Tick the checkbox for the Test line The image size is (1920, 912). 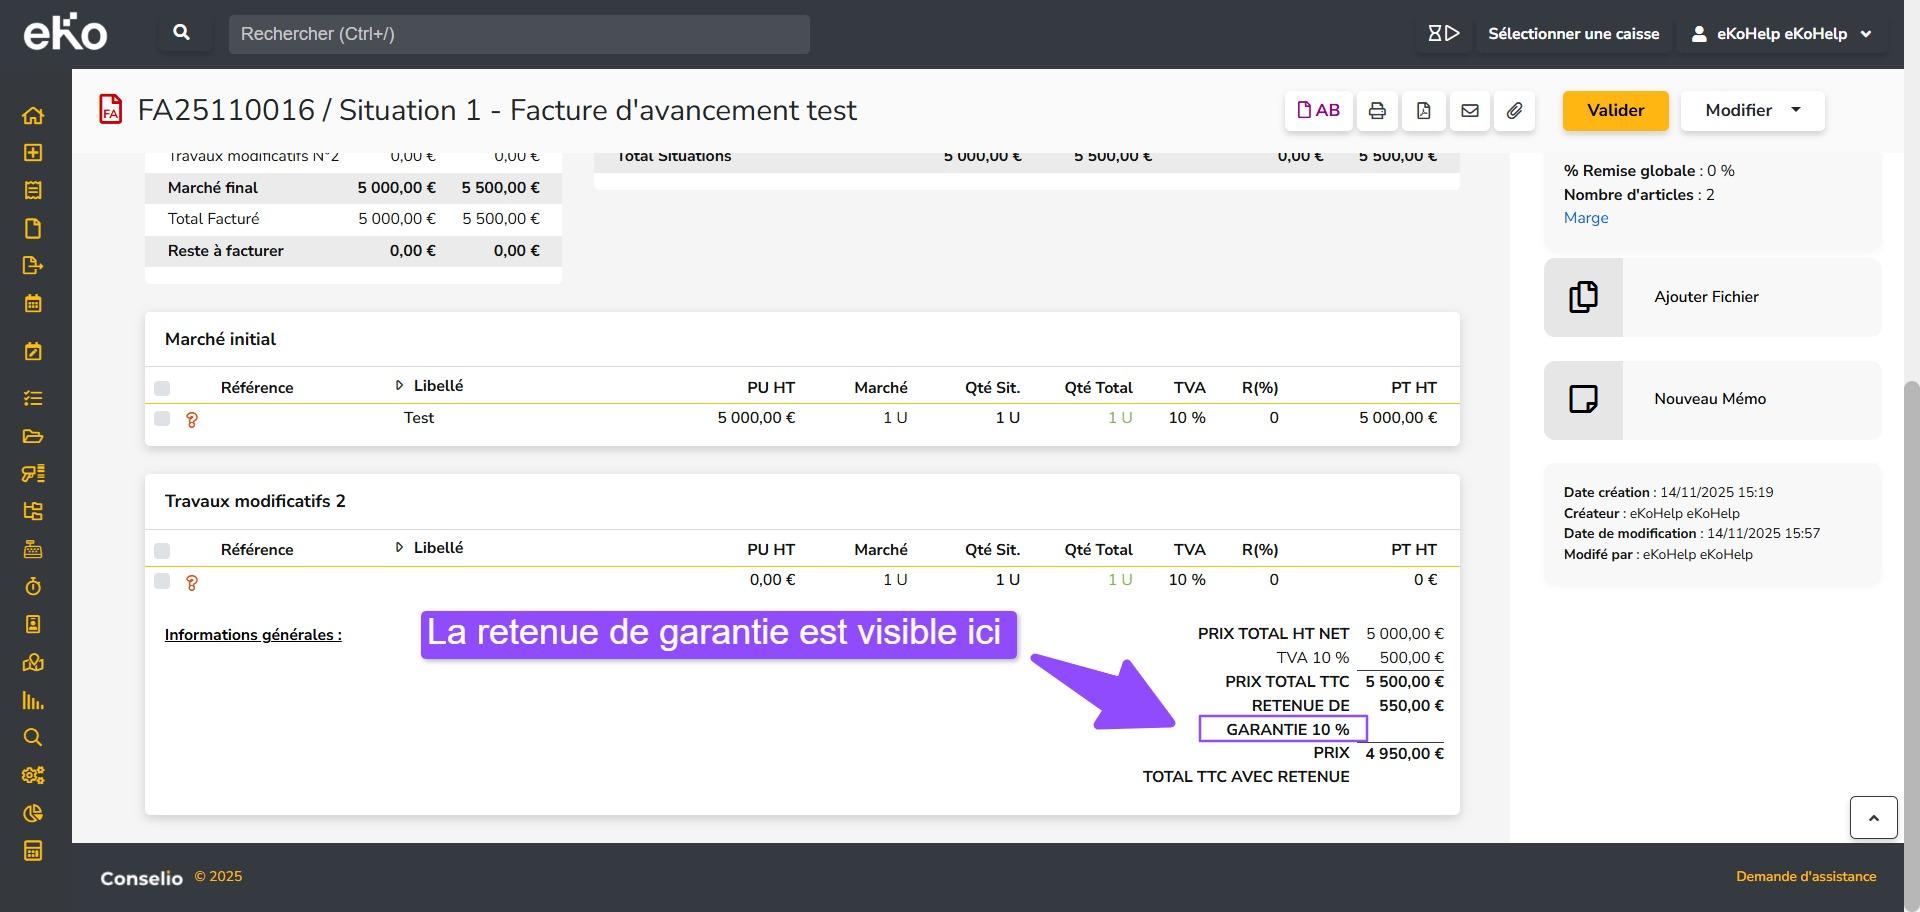coord(162,419)
